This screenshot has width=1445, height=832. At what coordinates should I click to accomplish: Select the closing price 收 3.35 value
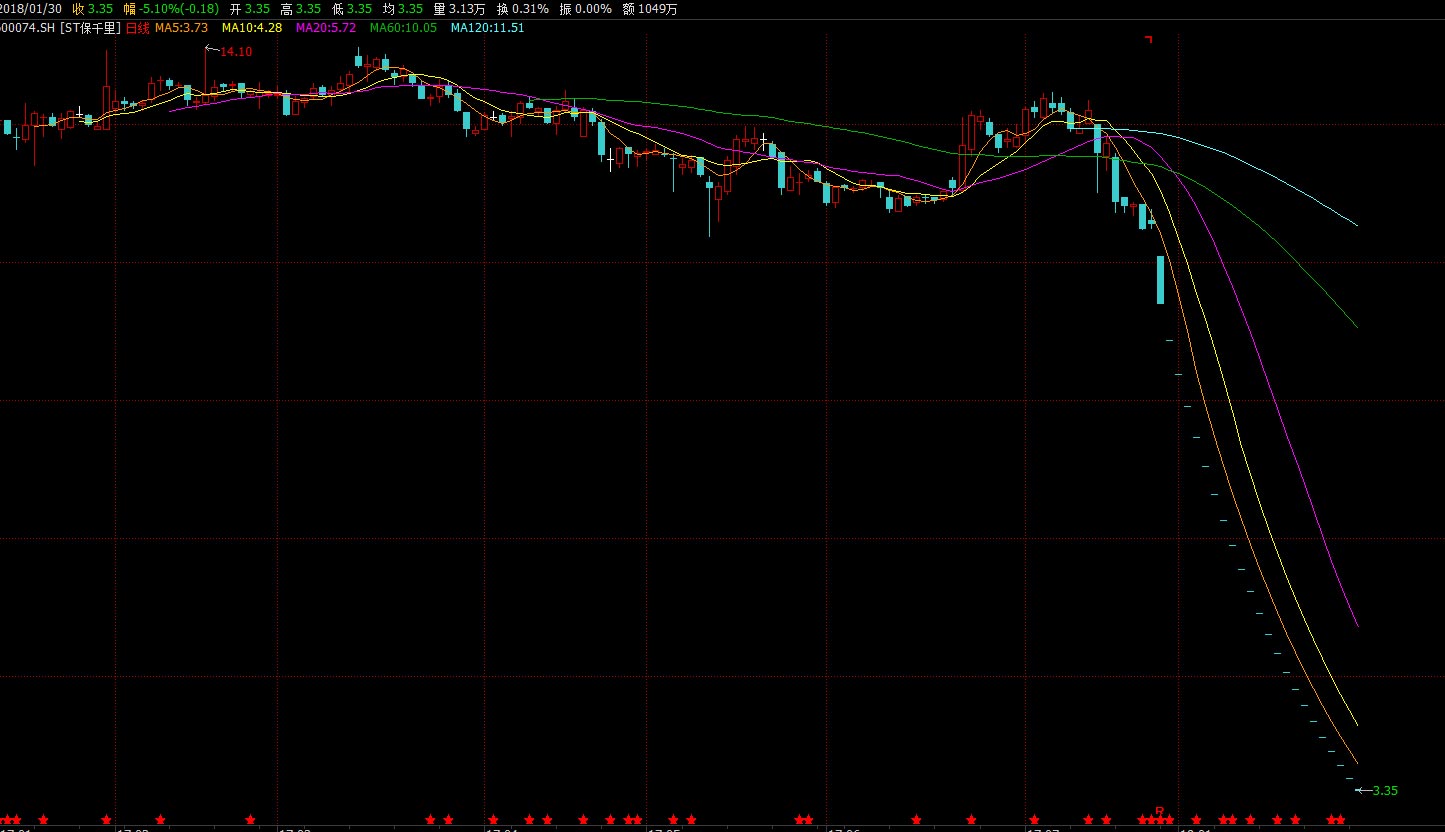[91, 8]
